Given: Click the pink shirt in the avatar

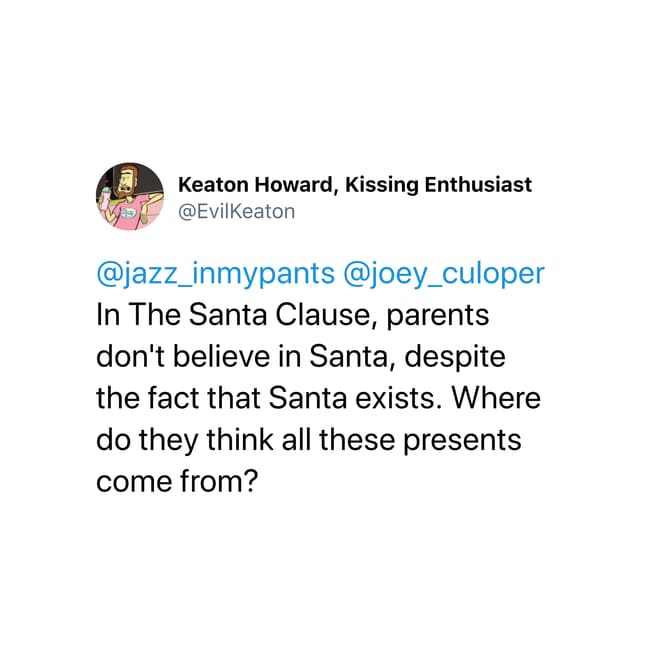Looking at the screenshot, I should tap(128, 213).
